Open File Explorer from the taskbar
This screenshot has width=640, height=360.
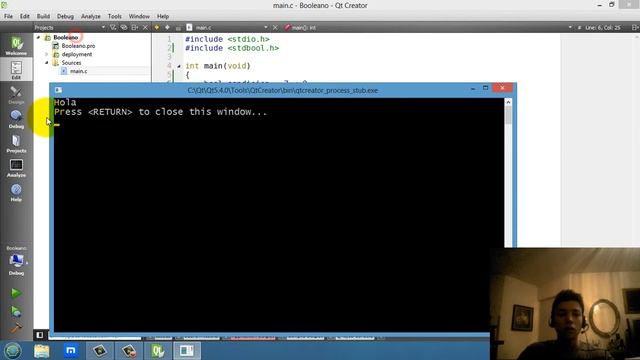(x=42, y=351)
